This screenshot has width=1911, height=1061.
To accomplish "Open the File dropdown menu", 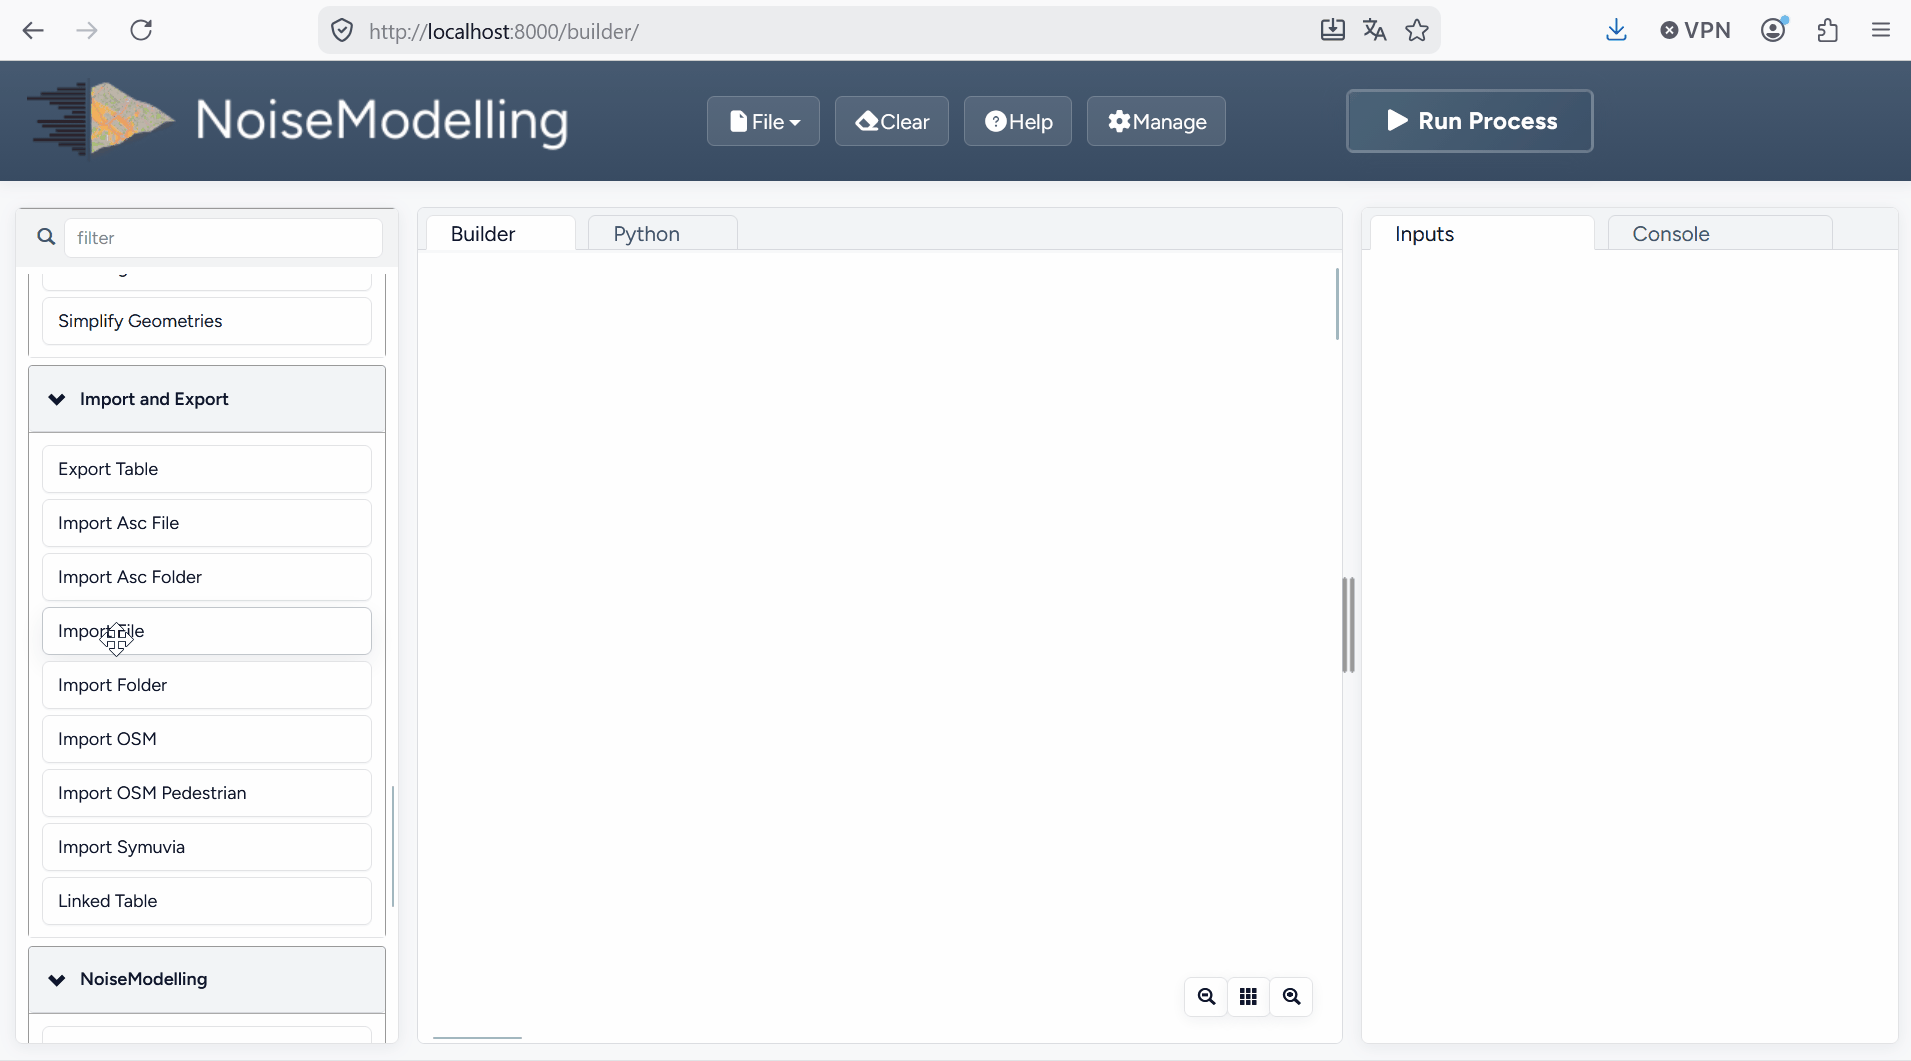I will (763, 121).
